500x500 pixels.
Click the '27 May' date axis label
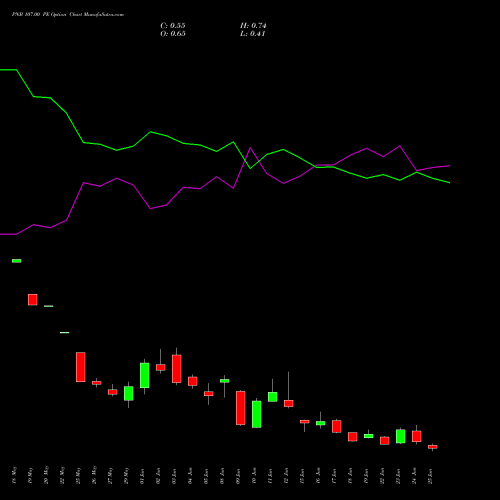pyautogui.click(x=110, y=475)
